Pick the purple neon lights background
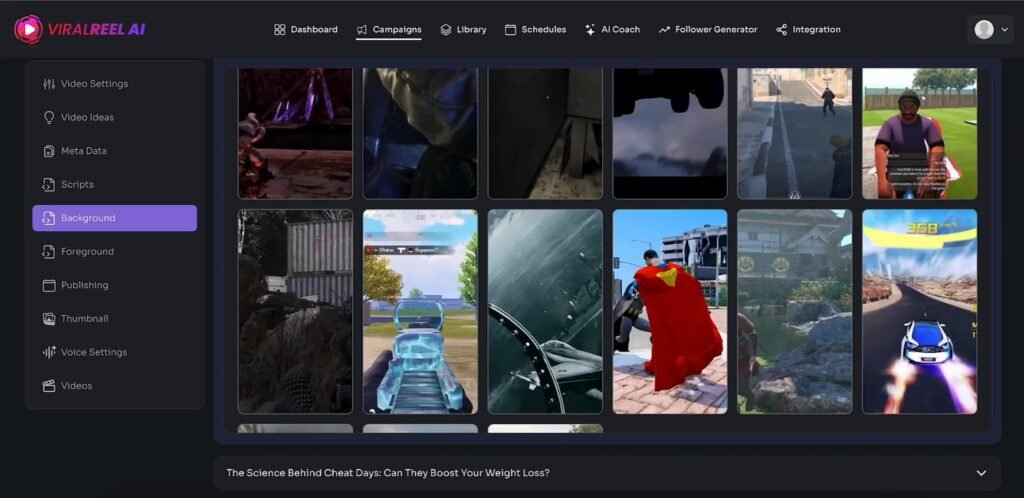The height and width of the screenshot is (498, 1024). pyautogui.click(x=295, y=133)
